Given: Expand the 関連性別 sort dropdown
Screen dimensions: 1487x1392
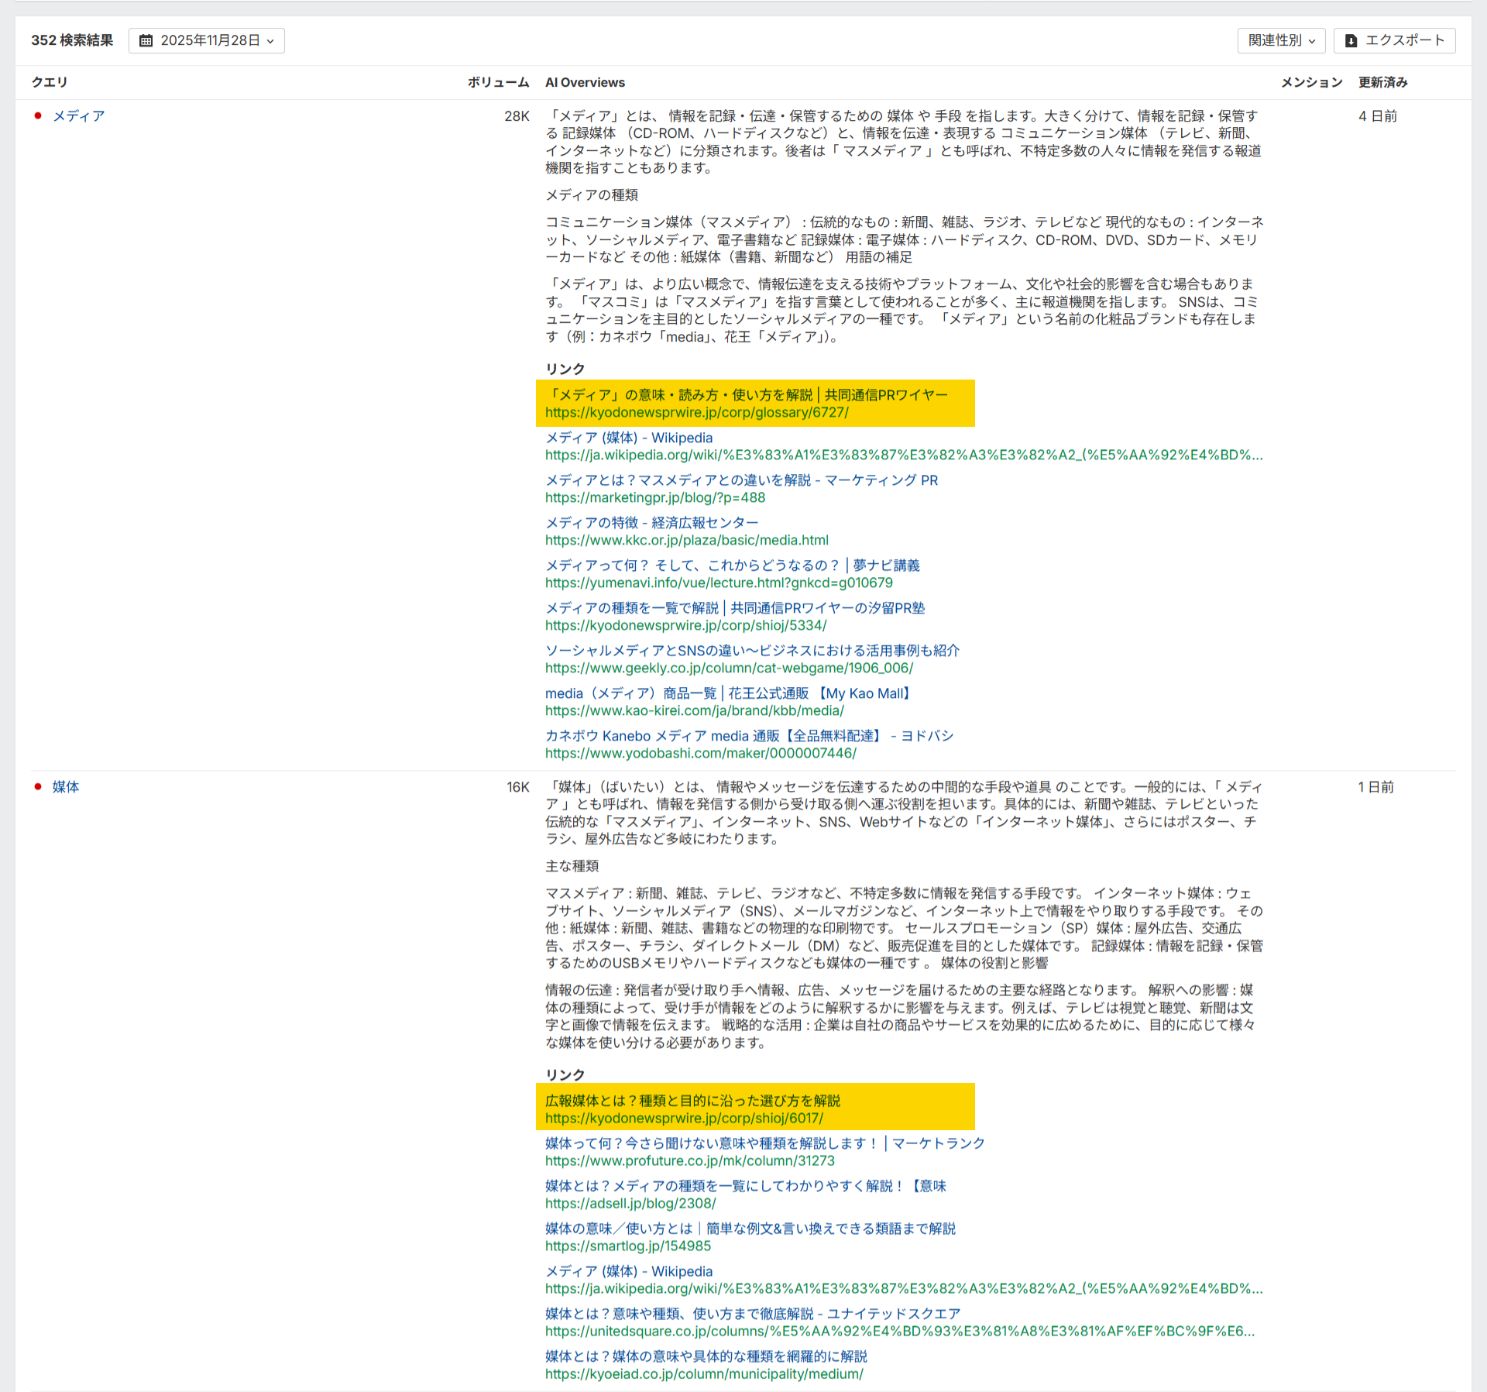Looking at the screenshot, I should click(1280, 41).
